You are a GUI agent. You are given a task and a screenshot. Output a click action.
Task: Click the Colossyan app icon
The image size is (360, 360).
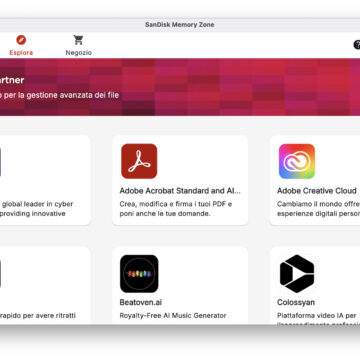click(x=297, y=274)
